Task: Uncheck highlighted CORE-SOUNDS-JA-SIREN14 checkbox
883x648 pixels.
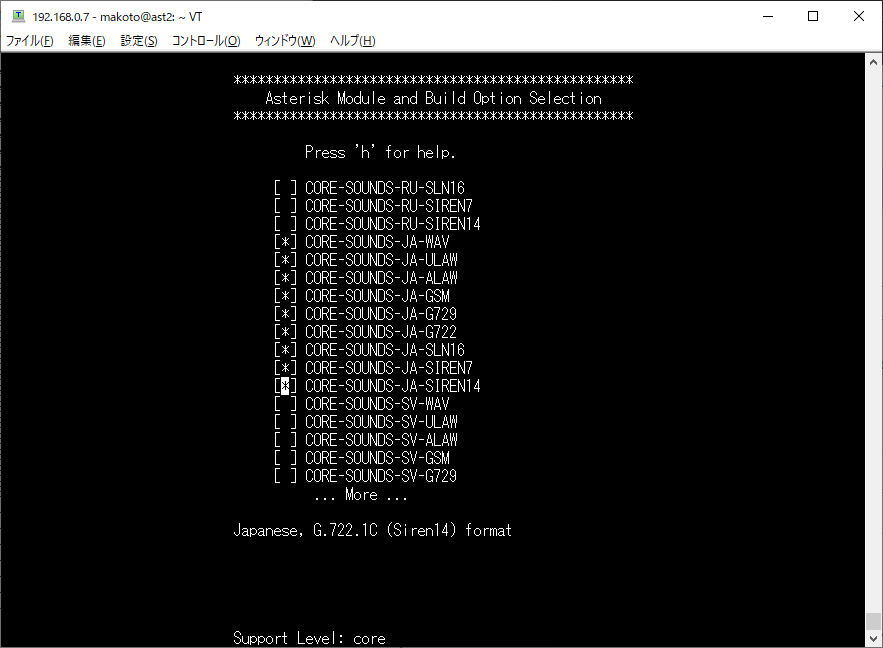Action: (x=285, y=386)
